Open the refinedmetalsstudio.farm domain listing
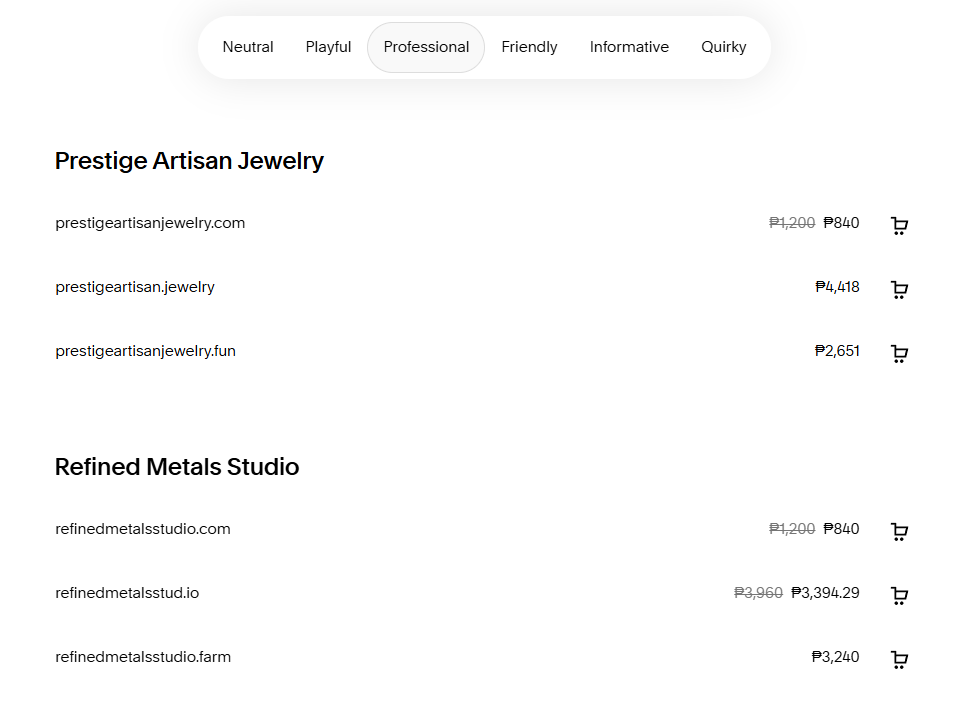 coord(143,657)
